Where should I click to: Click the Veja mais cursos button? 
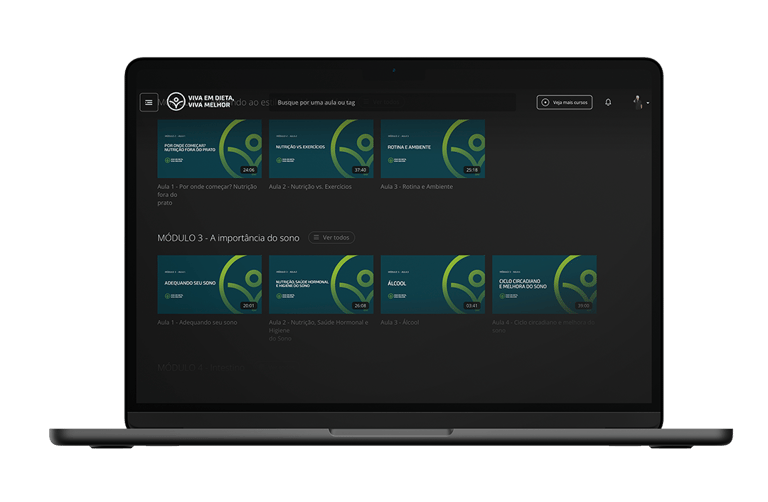tap(564, 102)
